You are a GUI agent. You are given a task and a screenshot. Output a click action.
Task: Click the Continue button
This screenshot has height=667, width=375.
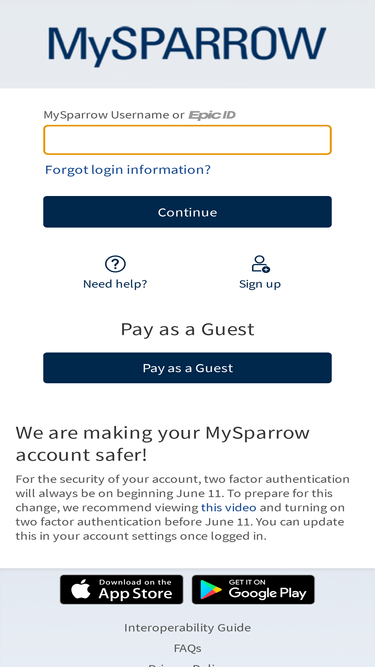(x=187, y=212)
